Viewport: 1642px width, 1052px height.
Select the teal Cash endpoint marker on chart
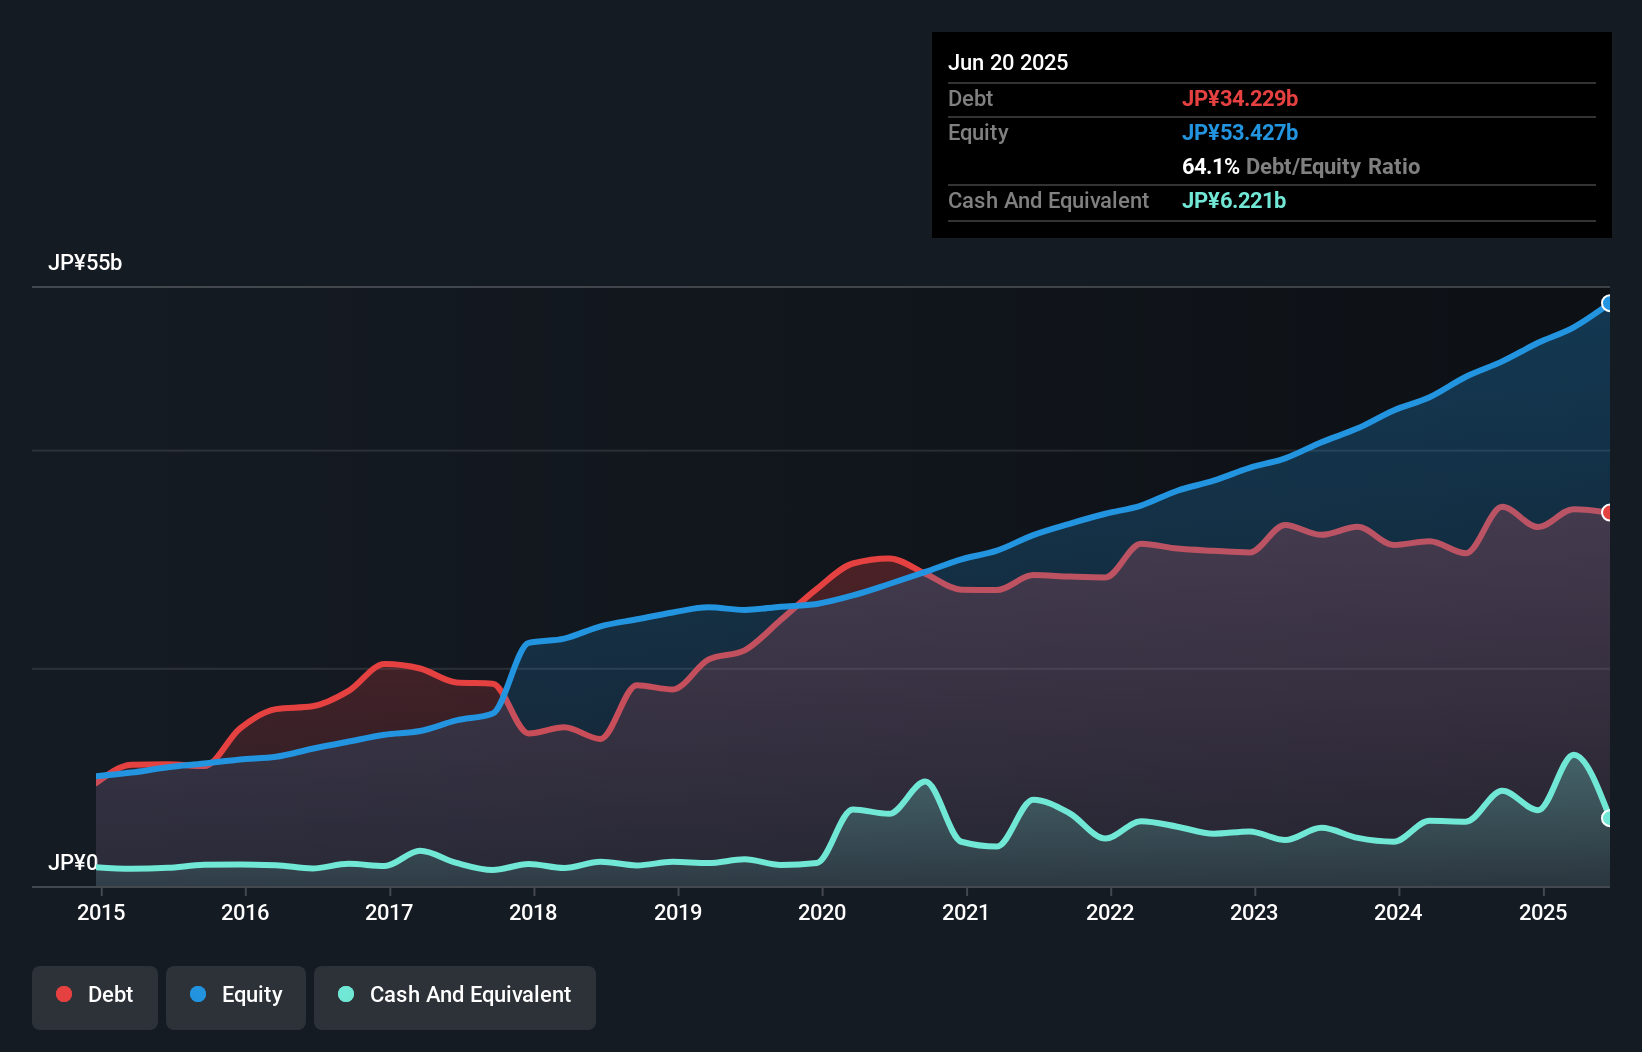(x=1608, y=820)
